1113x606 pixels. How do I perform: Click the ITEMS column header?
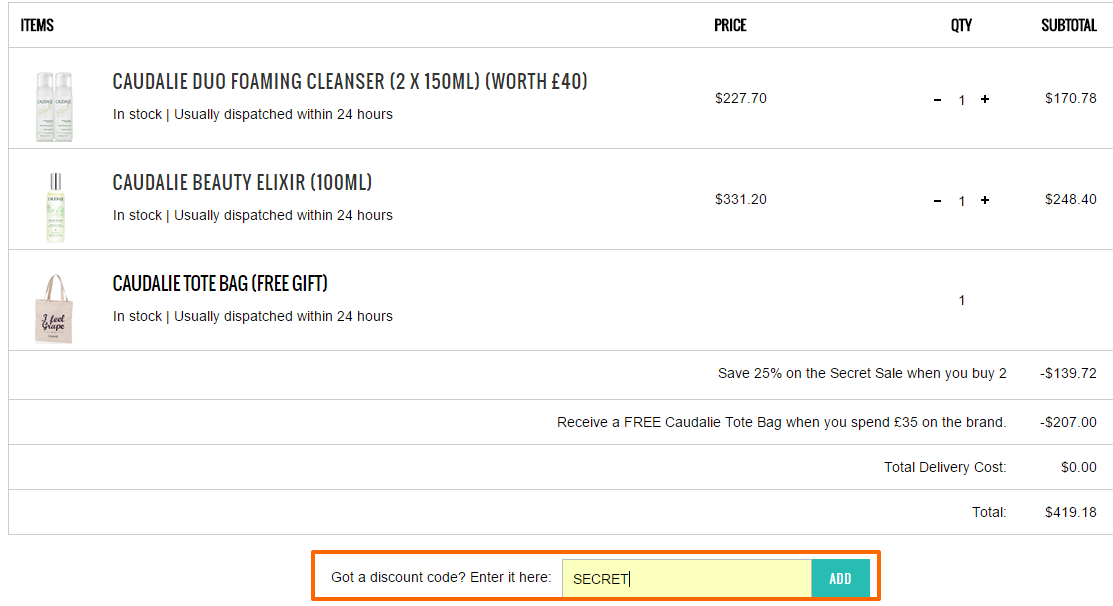point(37,26)
